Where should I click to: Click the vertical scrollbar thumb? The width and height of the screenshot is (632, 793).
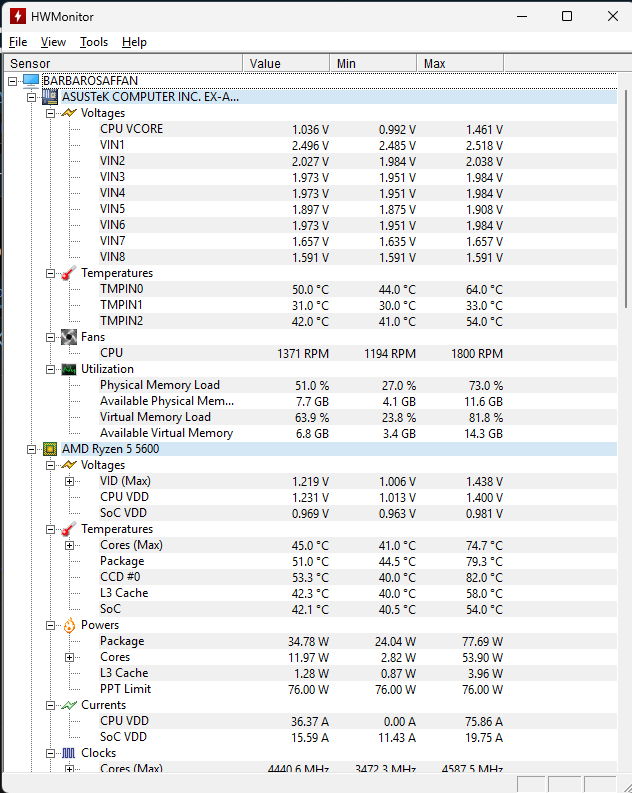tap(626, 197)
